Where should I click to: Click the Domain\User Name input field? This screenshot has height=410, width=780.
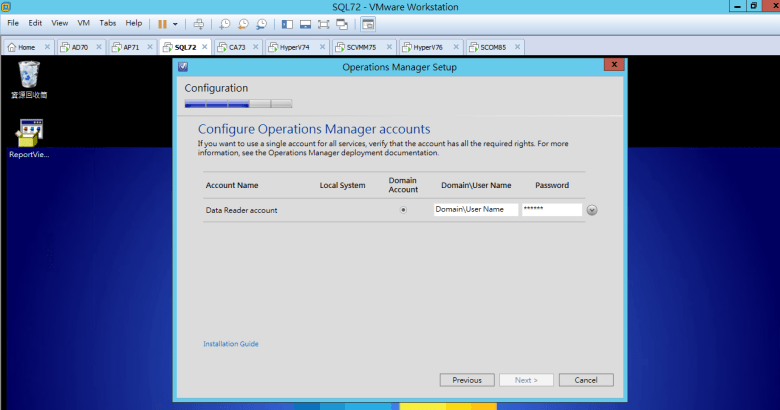(475, 210)
